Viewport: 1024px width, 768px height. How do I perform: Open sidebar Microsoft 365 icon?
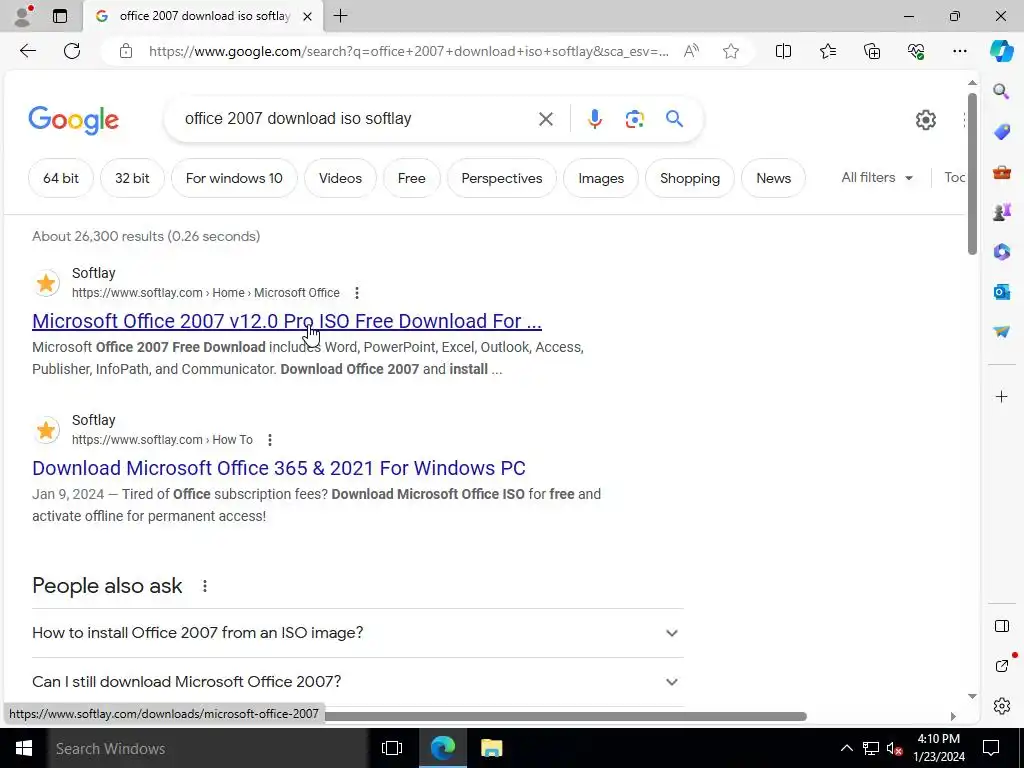1002,251
